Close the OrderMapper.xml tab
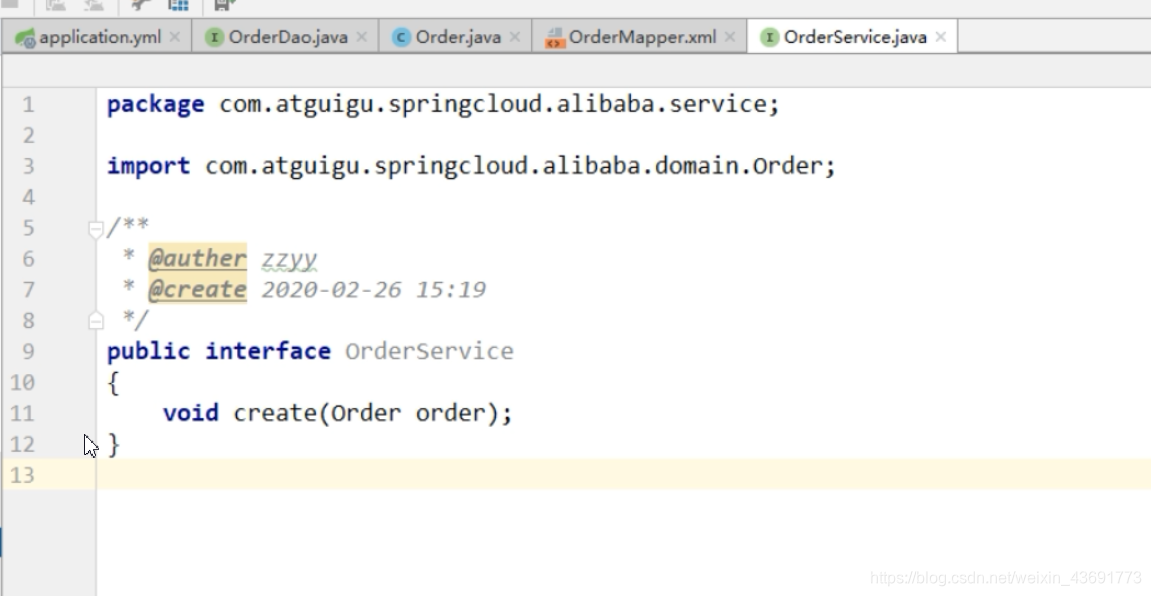Image resolution: width=1151 pixels, height=596 pixels. click(x=730, y=37)
